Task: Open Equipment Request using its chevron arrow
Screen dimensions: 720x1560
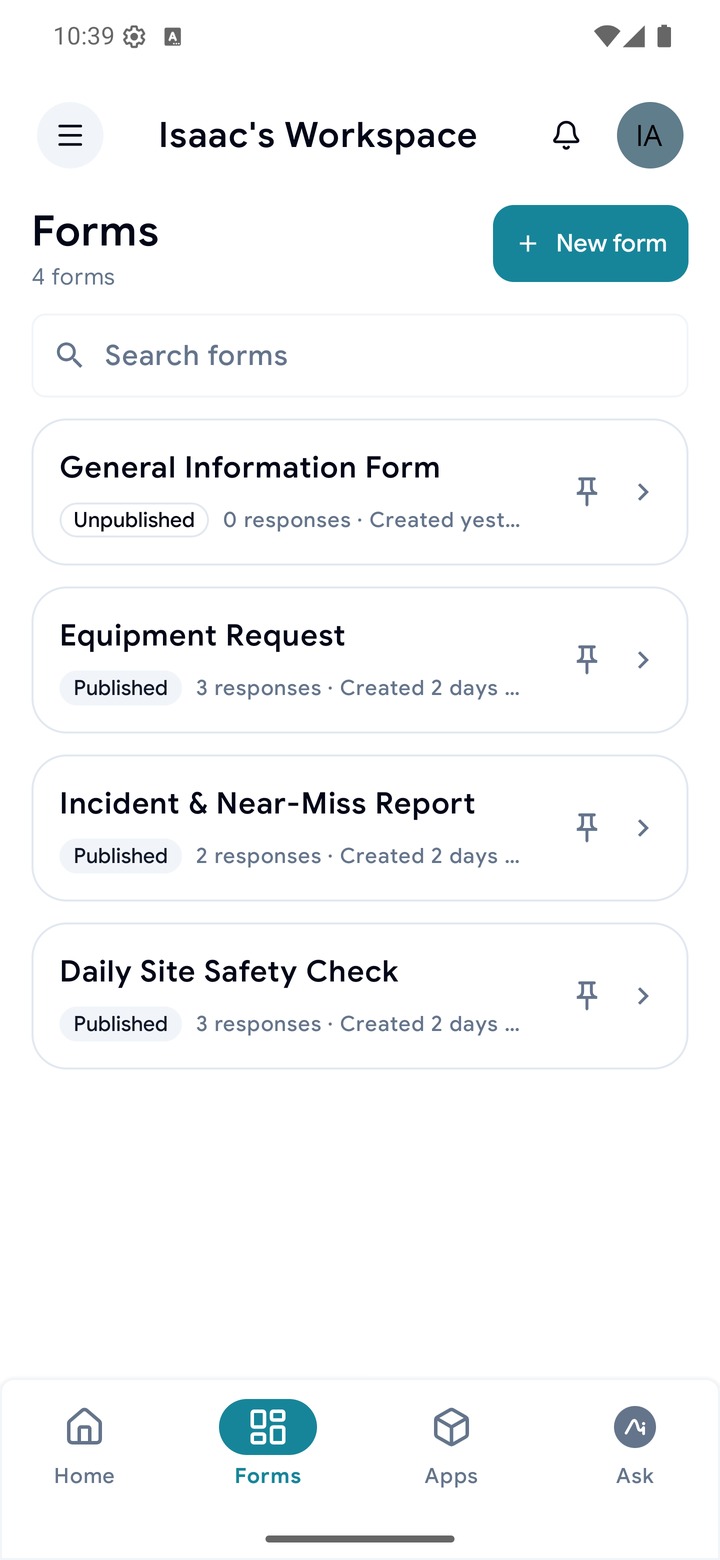Action: tap(643, 659)
